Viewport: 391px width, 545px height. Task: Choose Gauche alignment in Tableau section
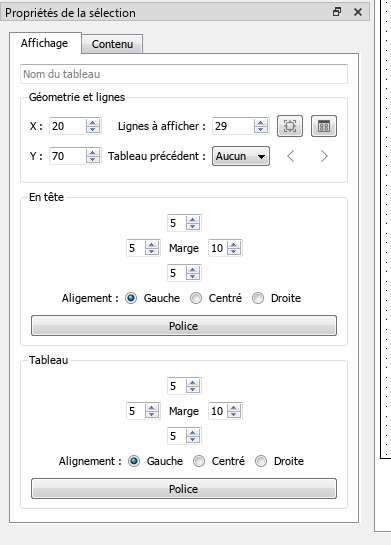pos(134,461)
